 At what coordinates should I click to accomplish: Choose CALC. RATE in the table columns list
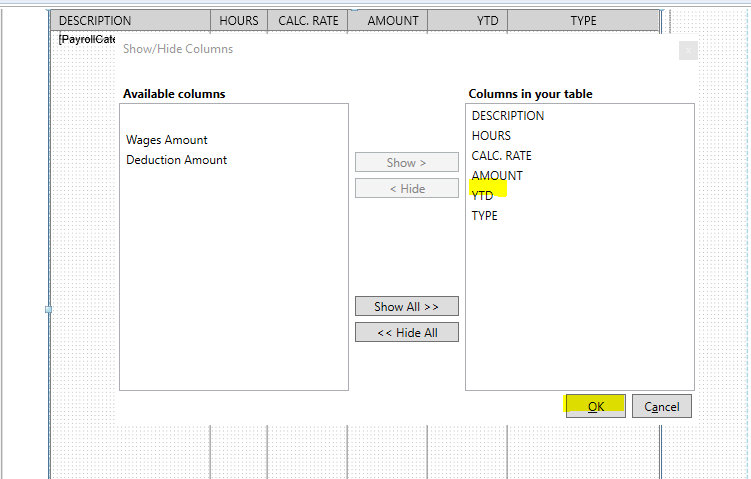pyautogui.click(x=501, y=156)
